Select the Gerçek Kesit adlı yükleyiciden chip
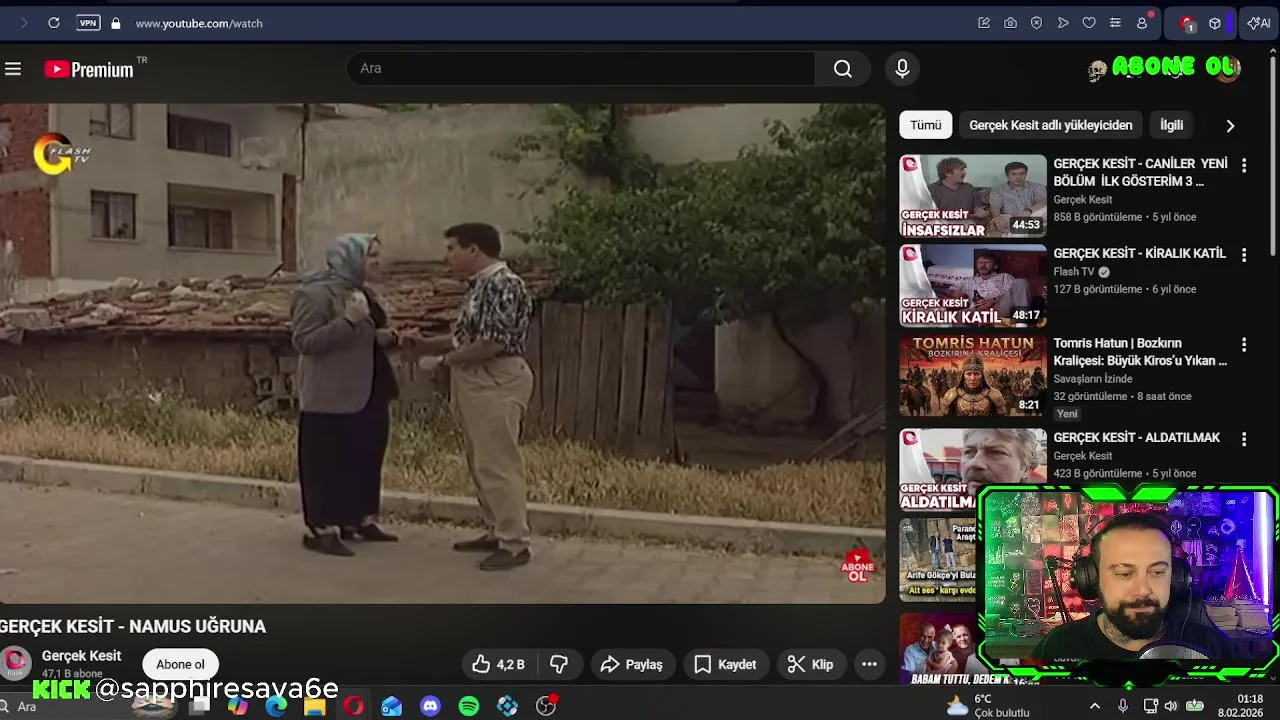The image size is (1280, 720). tap(1050, 125)
